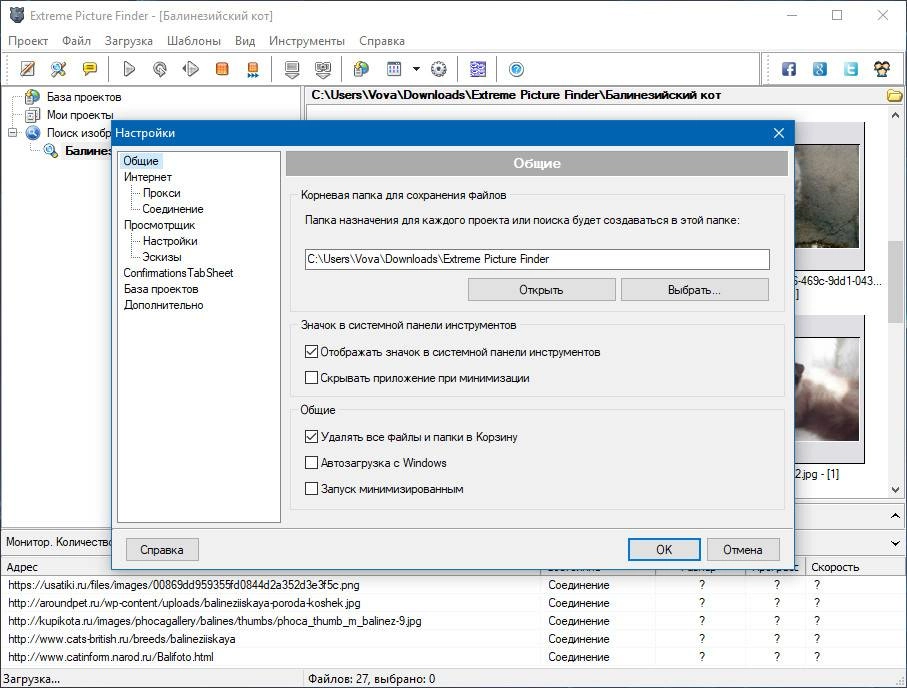Image resolution: width=907 pixels, height=688 pixels.
Task: Click the «Скорость» column header
Action: click(855, 567)
